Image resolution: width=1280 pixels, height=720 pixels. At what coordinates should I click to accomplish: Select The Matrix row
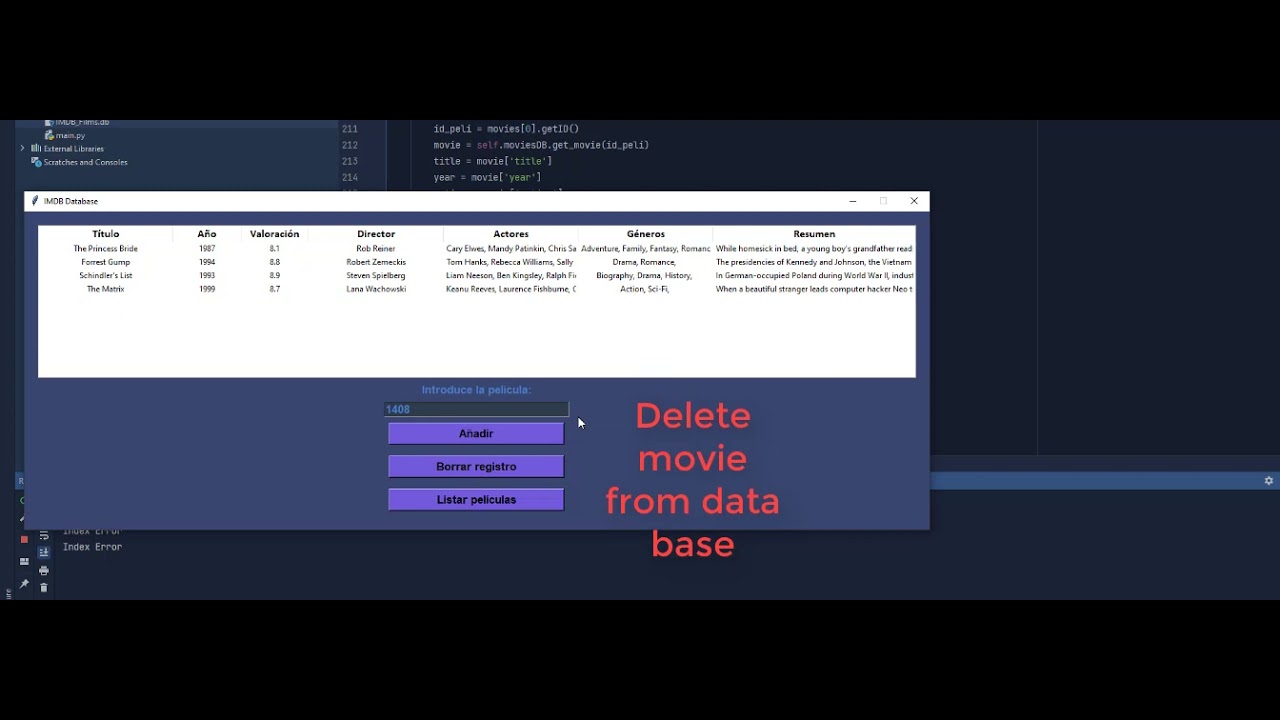pyautogui.click(x=476, y=289)
